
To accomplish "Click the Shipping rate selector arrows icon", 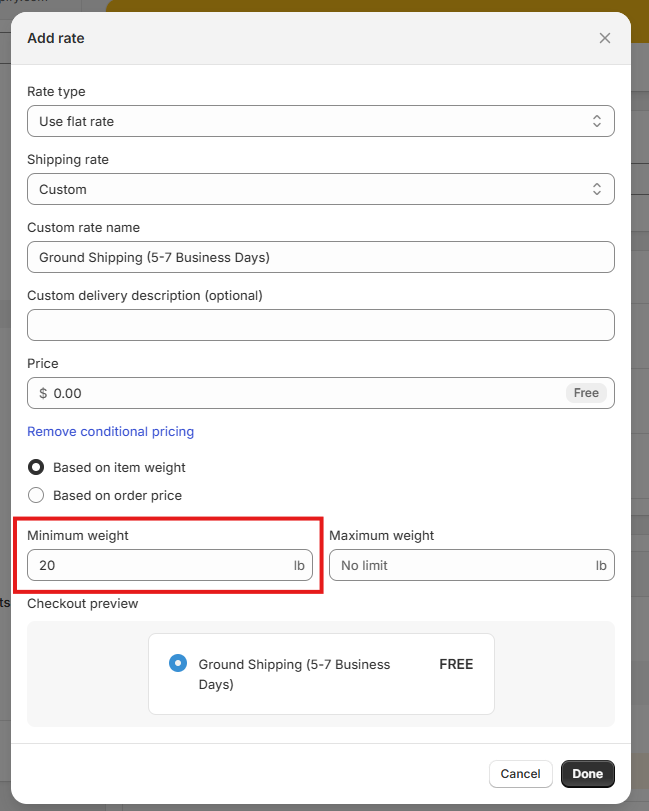I will [x=597, y=189].
